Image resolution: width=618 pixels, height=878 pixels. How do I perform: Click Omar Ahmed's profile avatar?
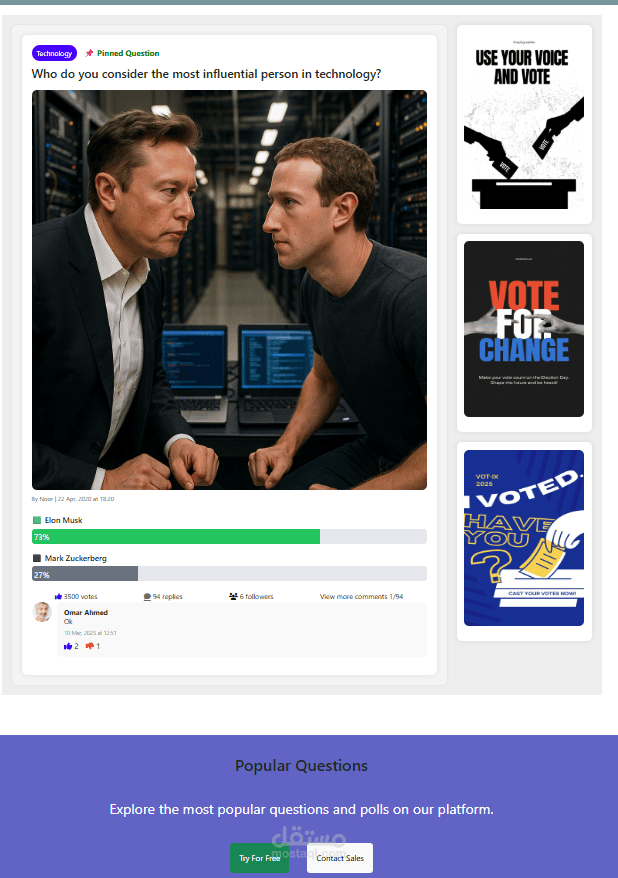[42, 612]
